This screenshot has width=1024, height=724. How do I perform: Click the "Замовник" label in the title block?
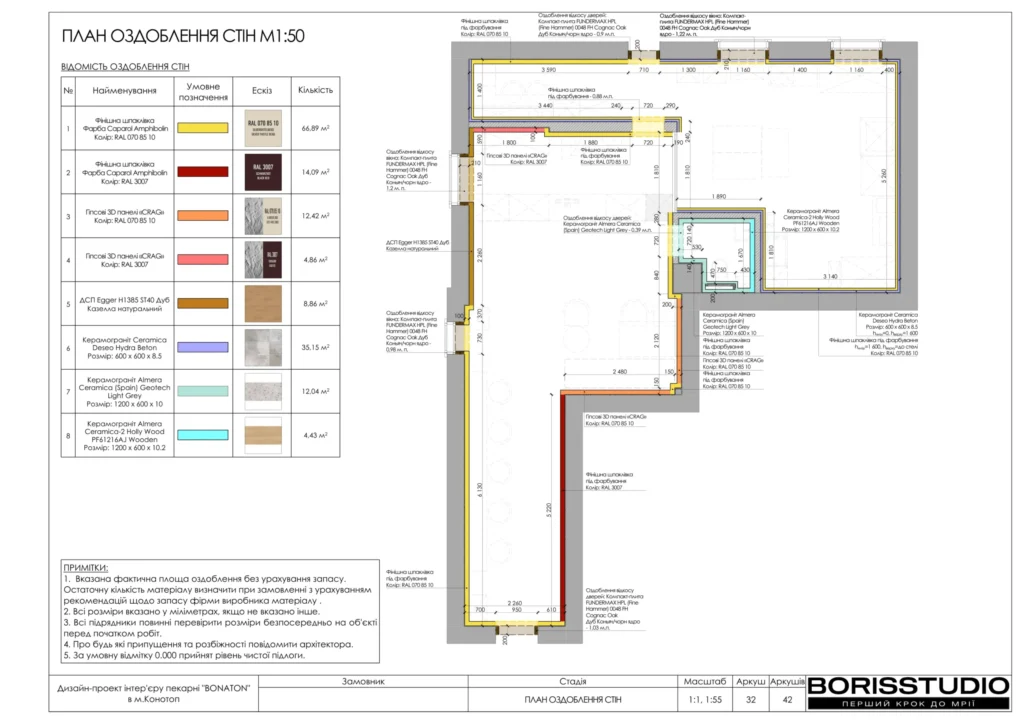363,682
